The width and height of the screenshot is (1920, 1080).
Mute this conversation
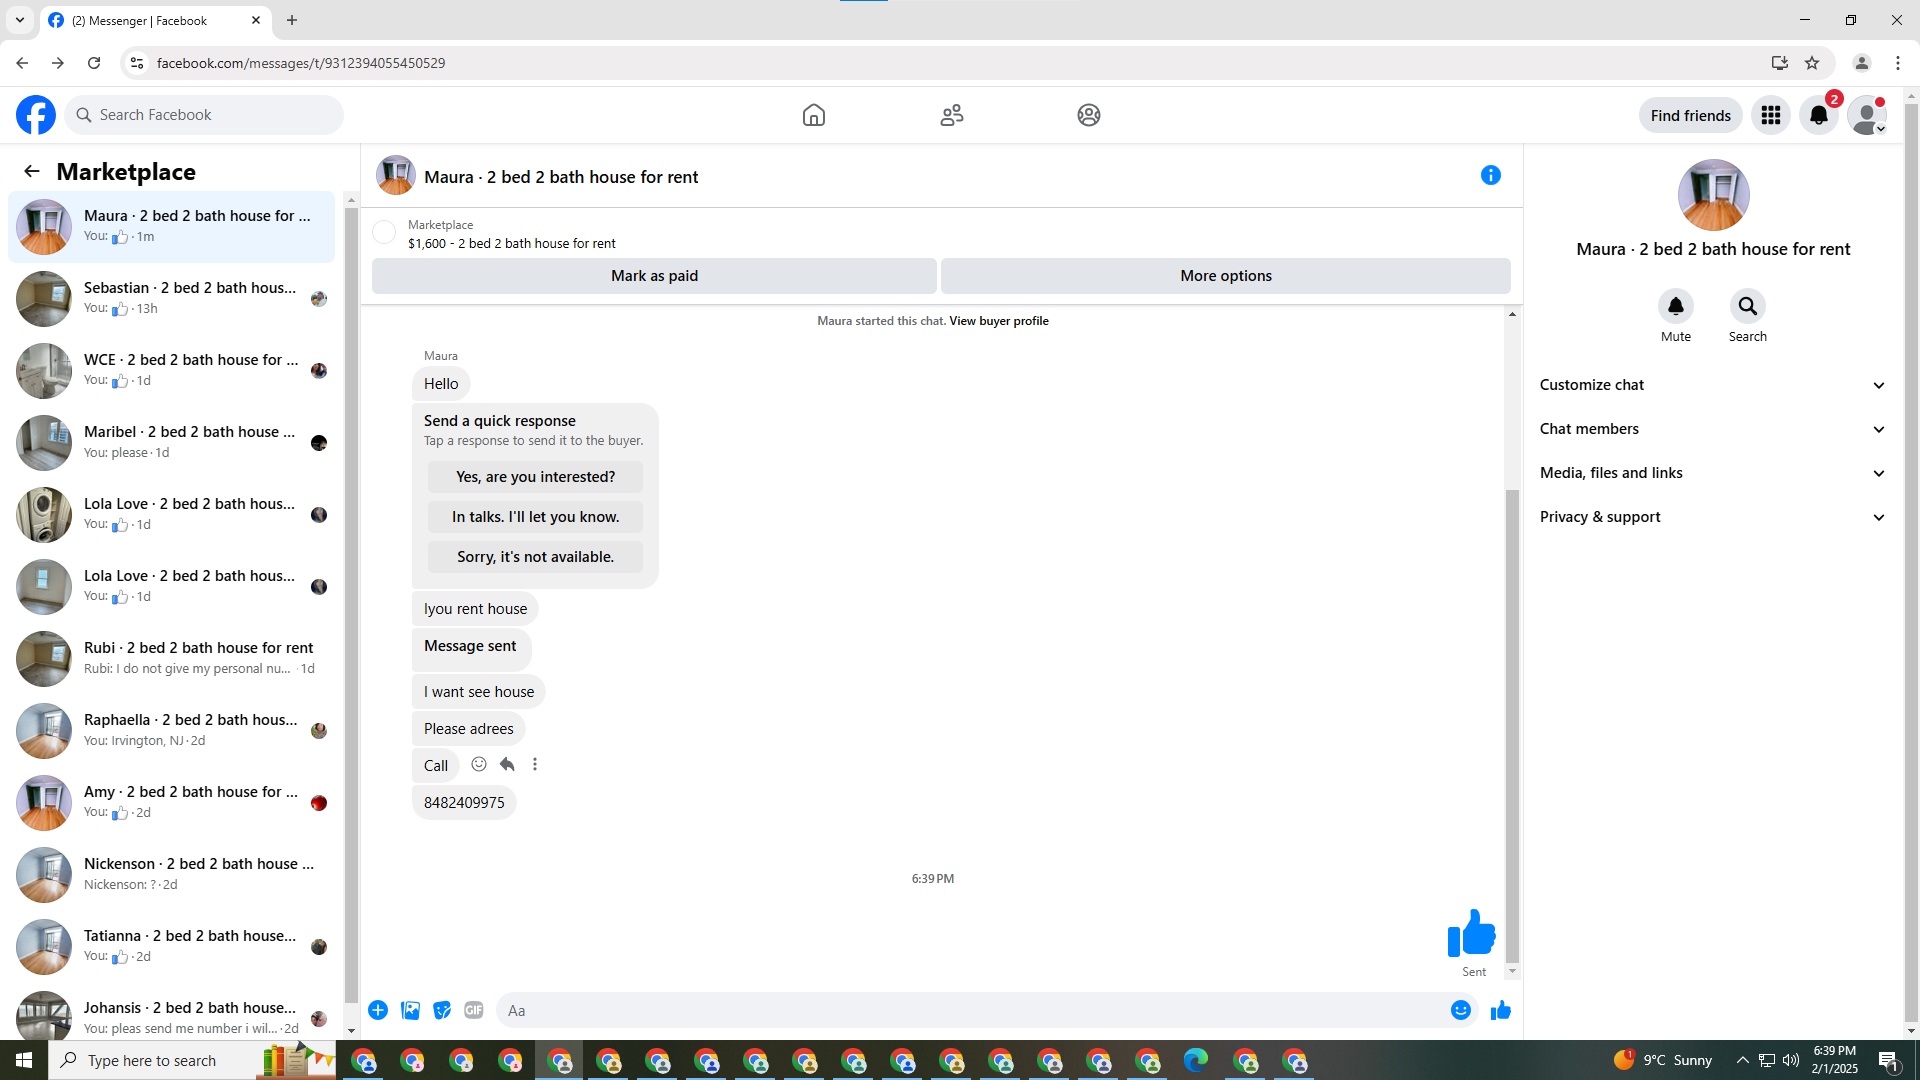(x=1675, y=306)
